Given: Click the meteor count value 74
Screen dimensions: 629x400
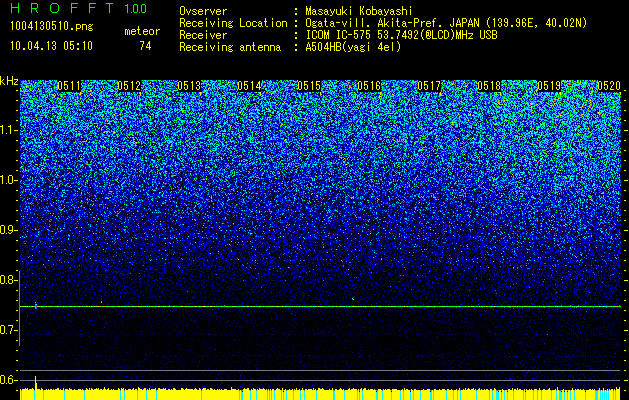Looking at the screenshot, I should point(145,46).
